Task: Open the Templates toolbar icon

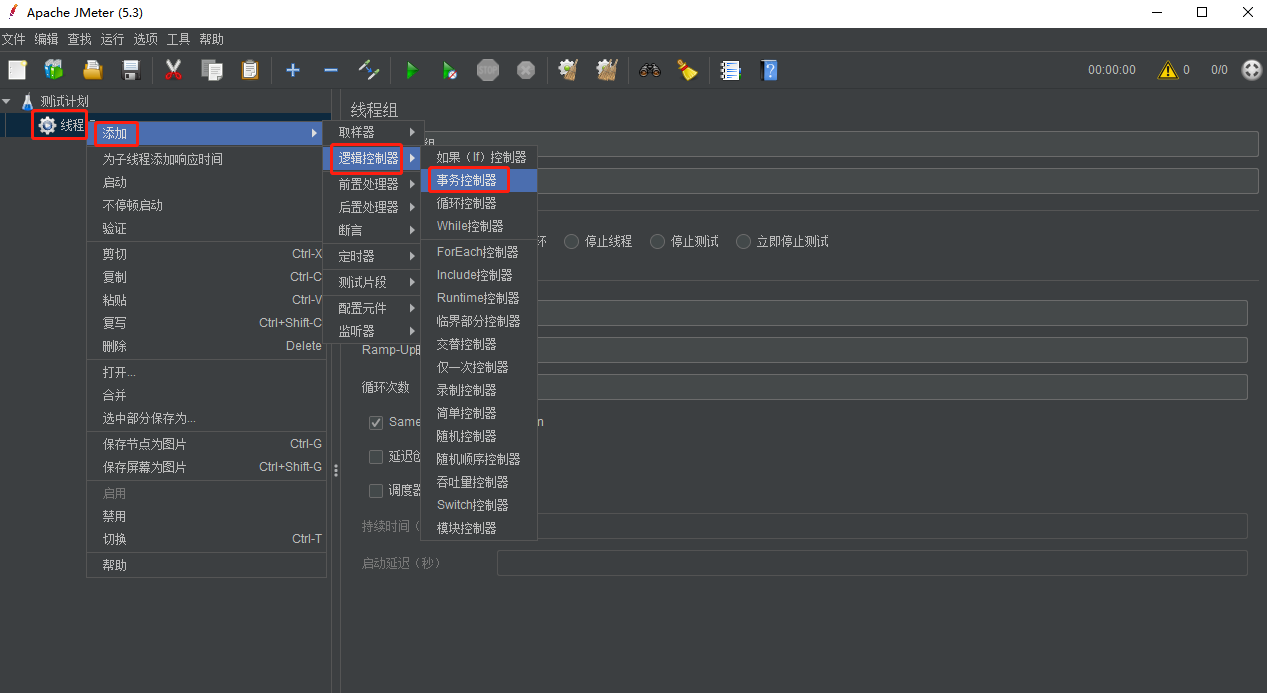Action: pos(54,70)
